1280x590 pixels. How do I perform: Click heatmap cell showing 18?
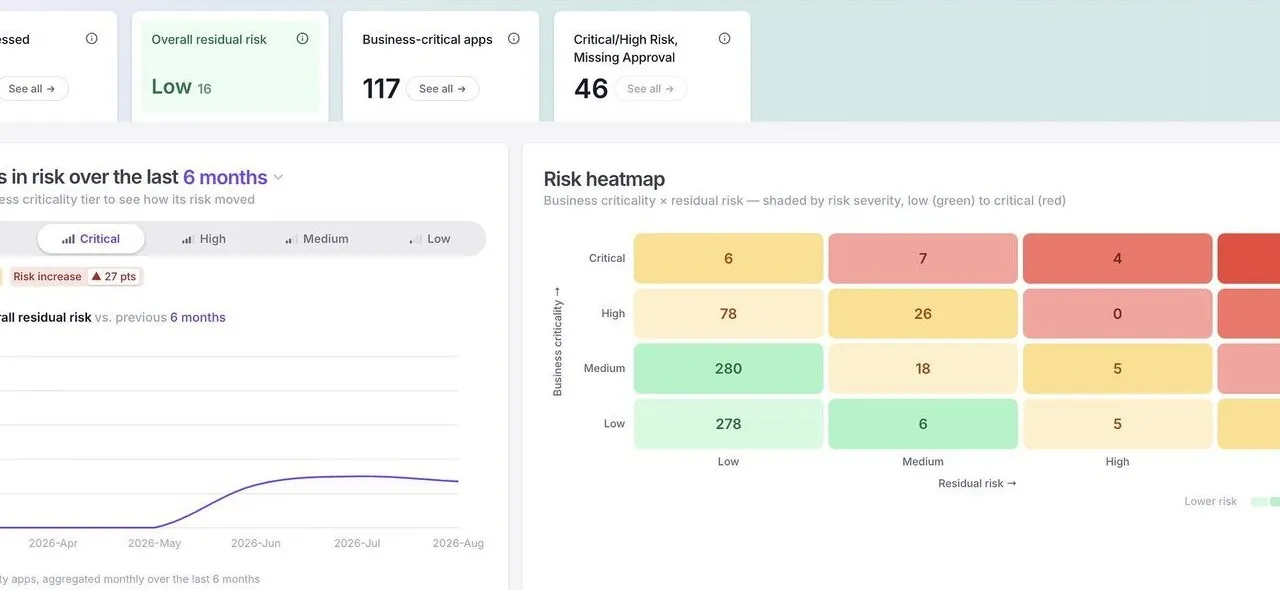coord(923,368)
